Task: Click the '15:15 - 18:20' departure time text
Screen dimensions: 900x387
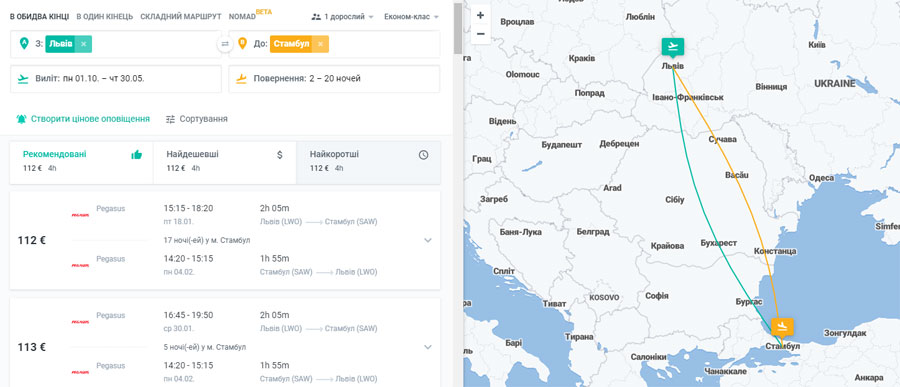Action: (x=188, y=208)
